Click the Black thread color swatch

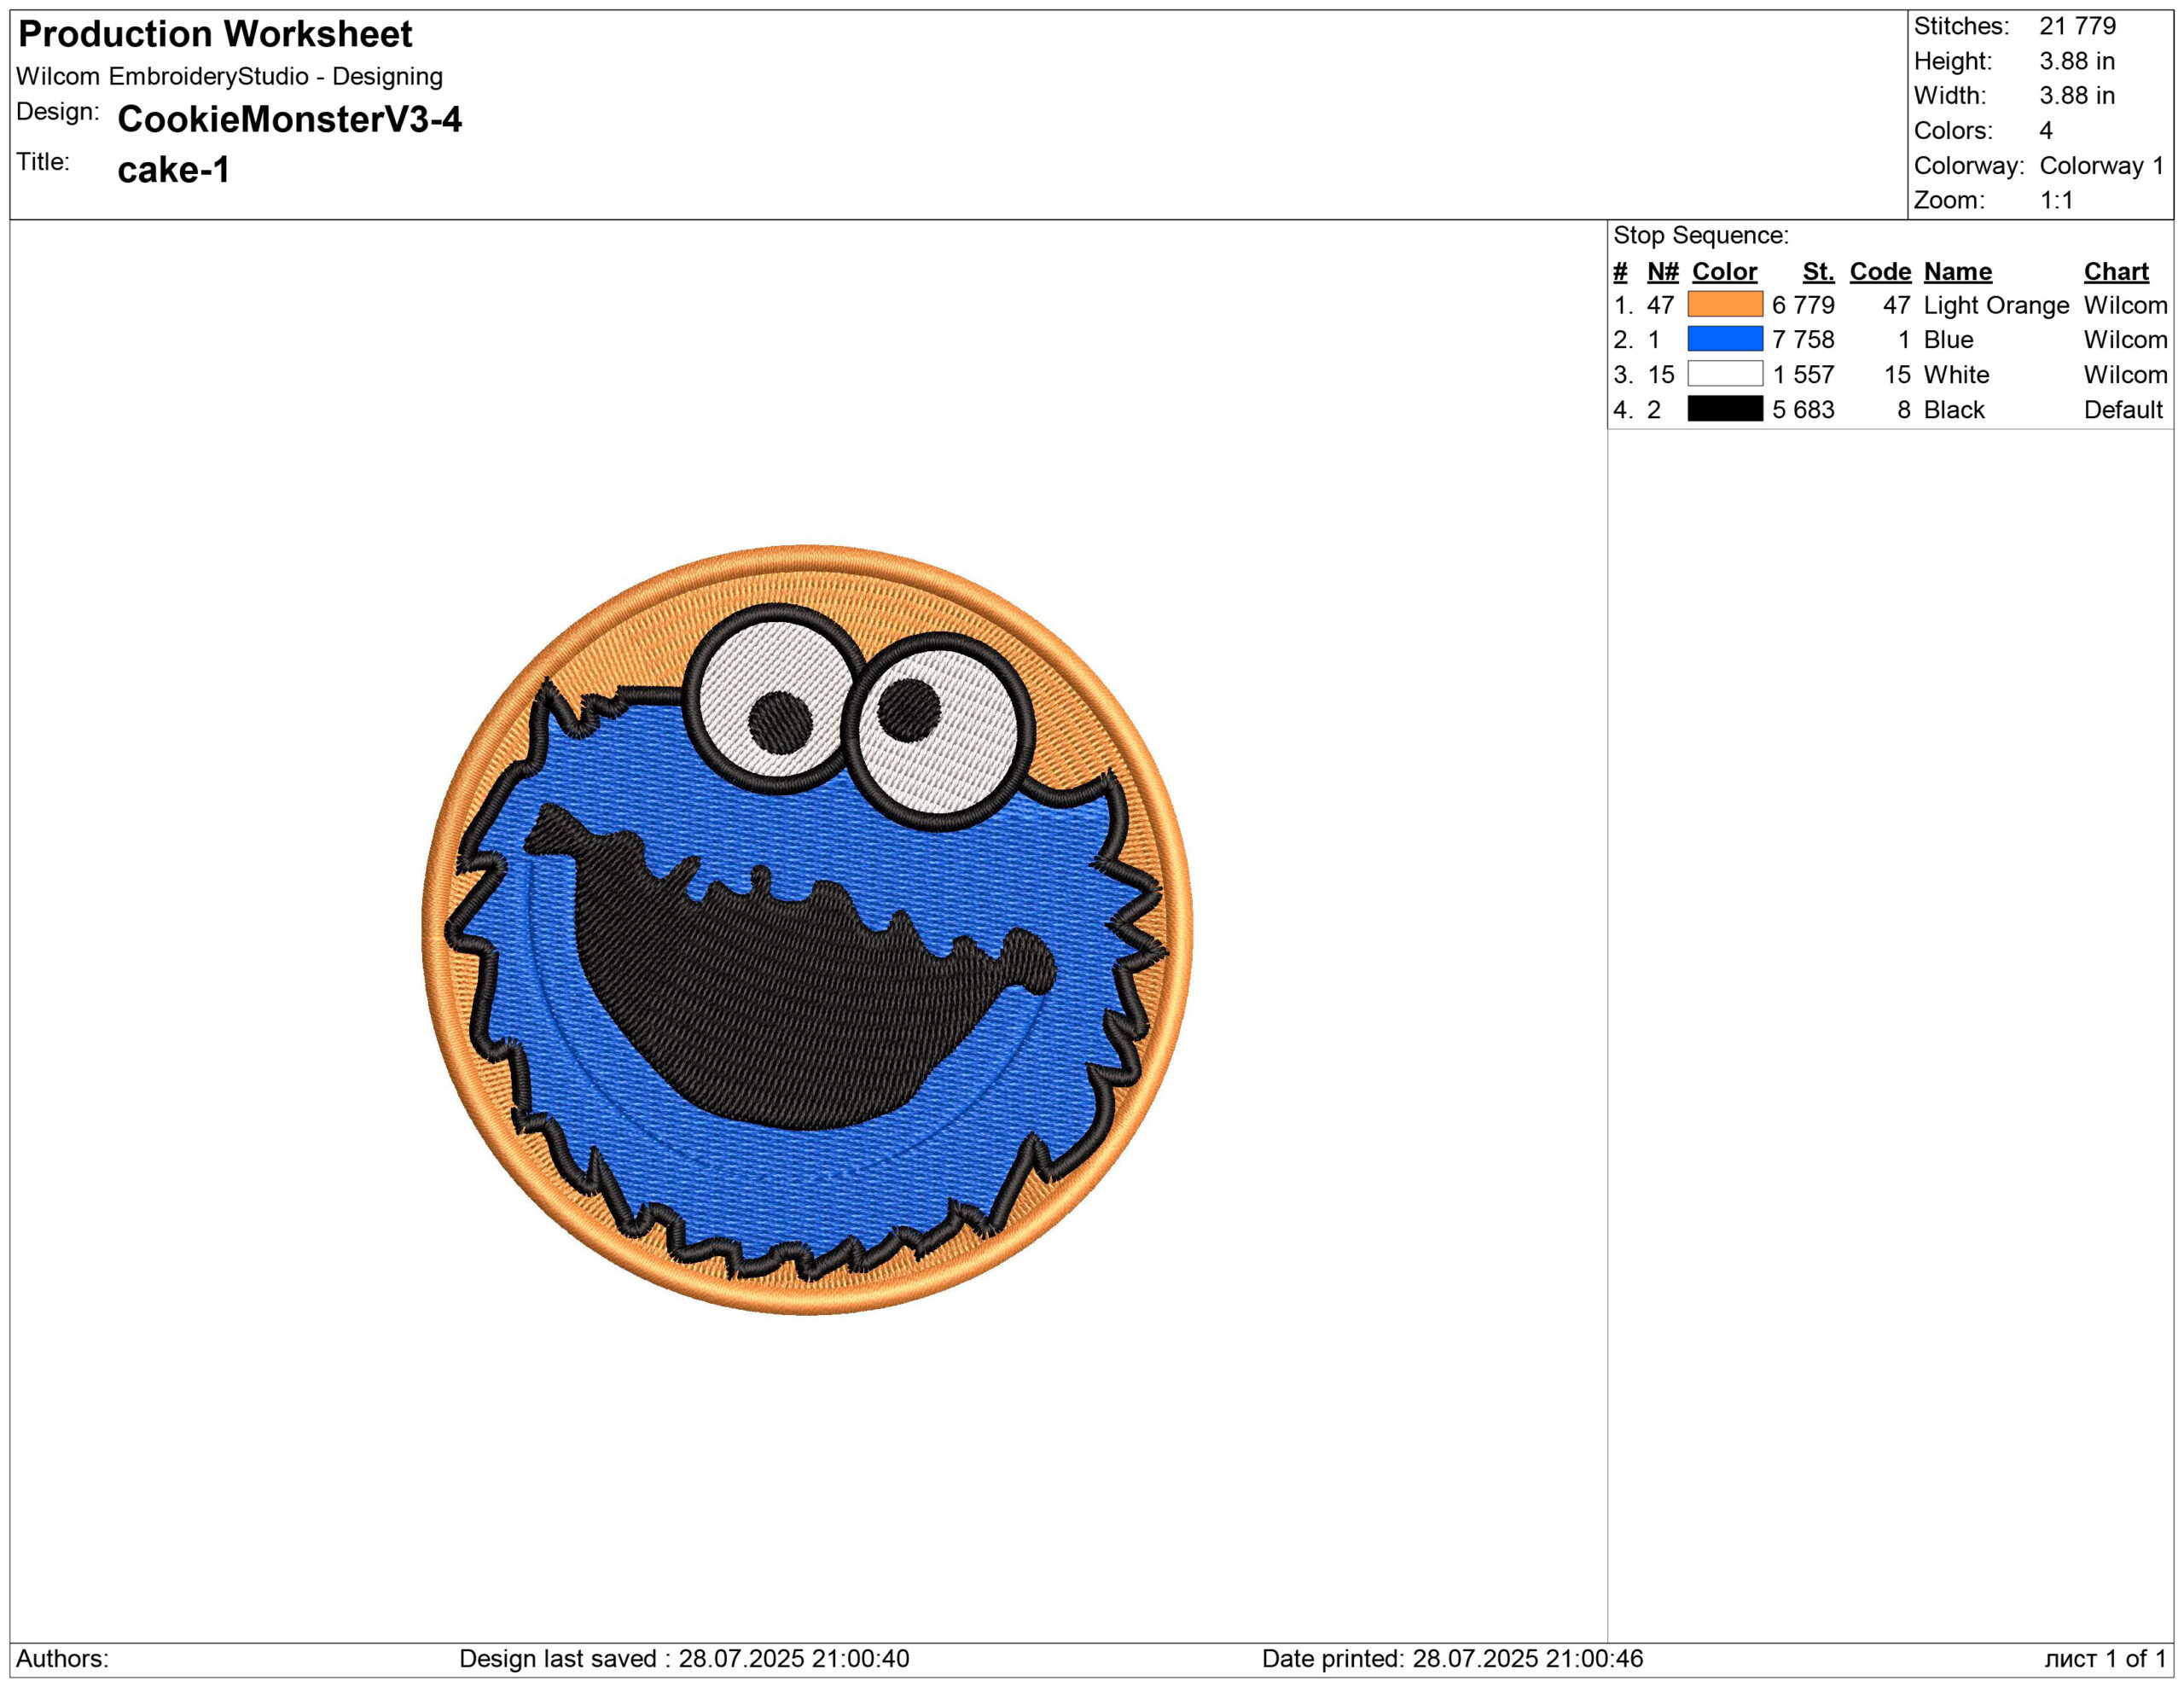[x=1724, y=408]
